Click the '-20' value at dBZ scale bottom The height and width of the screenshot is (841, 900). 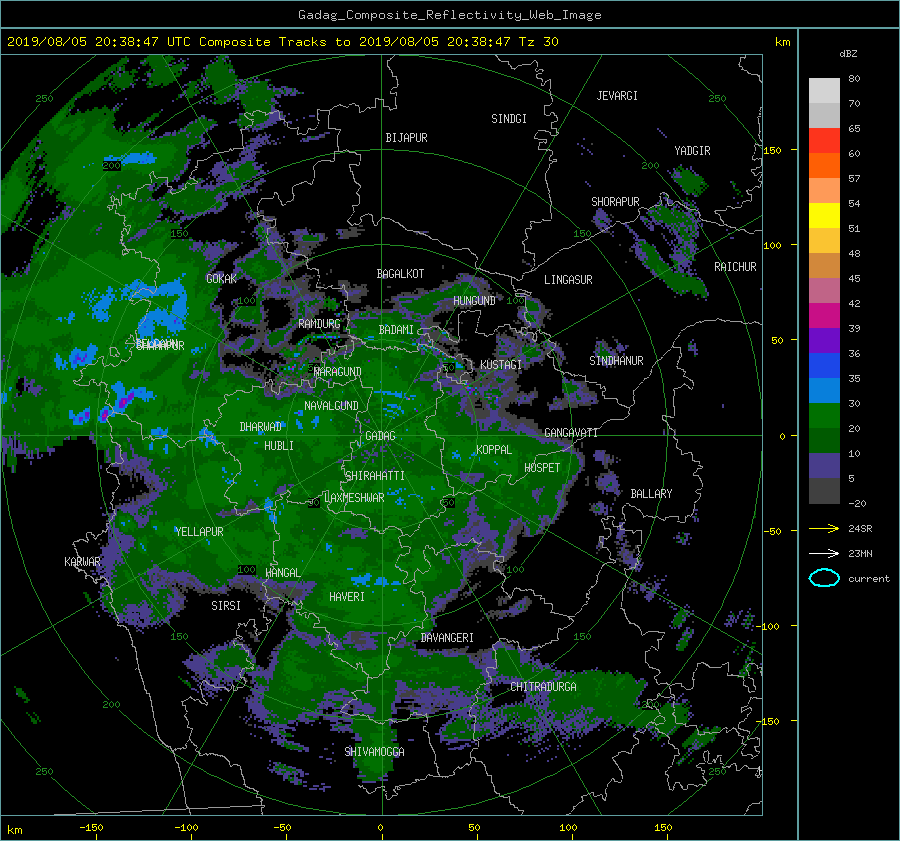(857, 503)
